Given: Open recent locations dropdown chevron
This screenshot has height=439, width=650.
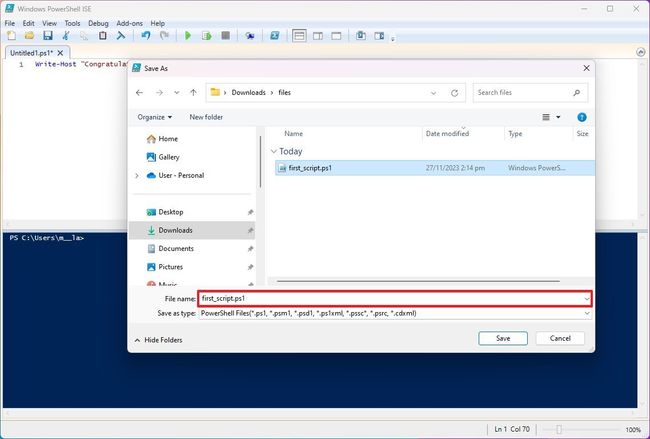Looking at the screenshot, I should (x=177, y=92).
